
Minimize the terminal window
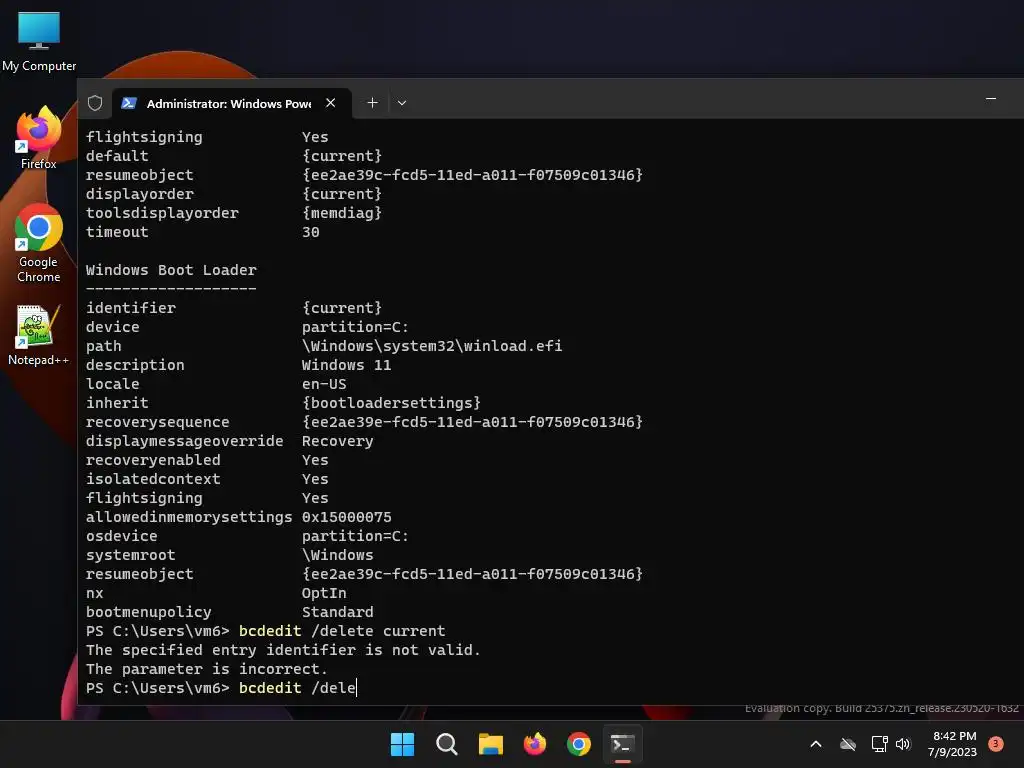click(991, 99)
